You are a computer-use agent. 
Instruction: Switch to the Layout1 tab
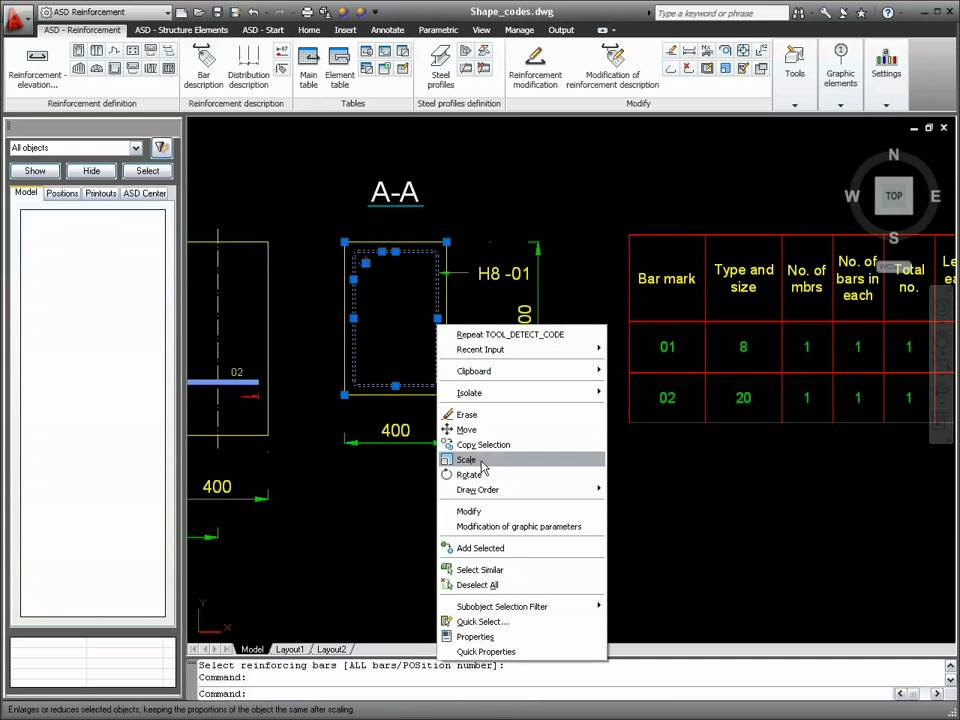289,649
